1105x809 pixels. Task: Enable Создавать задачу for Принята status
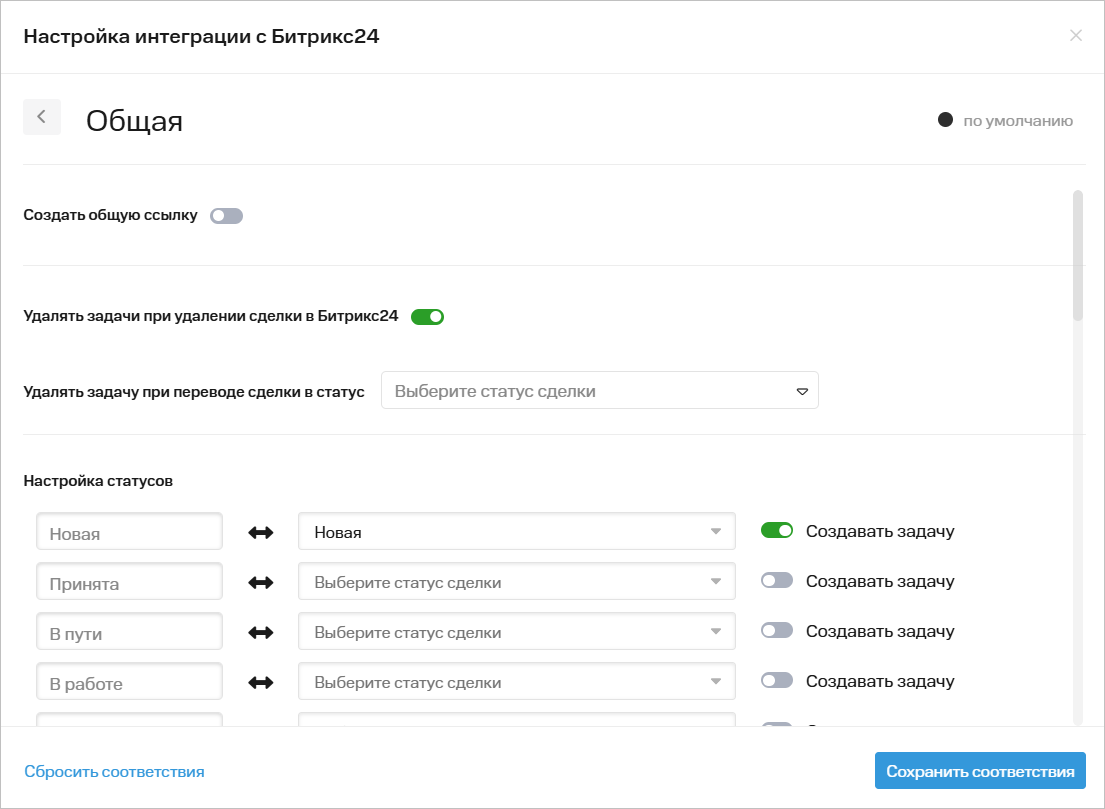777,581
